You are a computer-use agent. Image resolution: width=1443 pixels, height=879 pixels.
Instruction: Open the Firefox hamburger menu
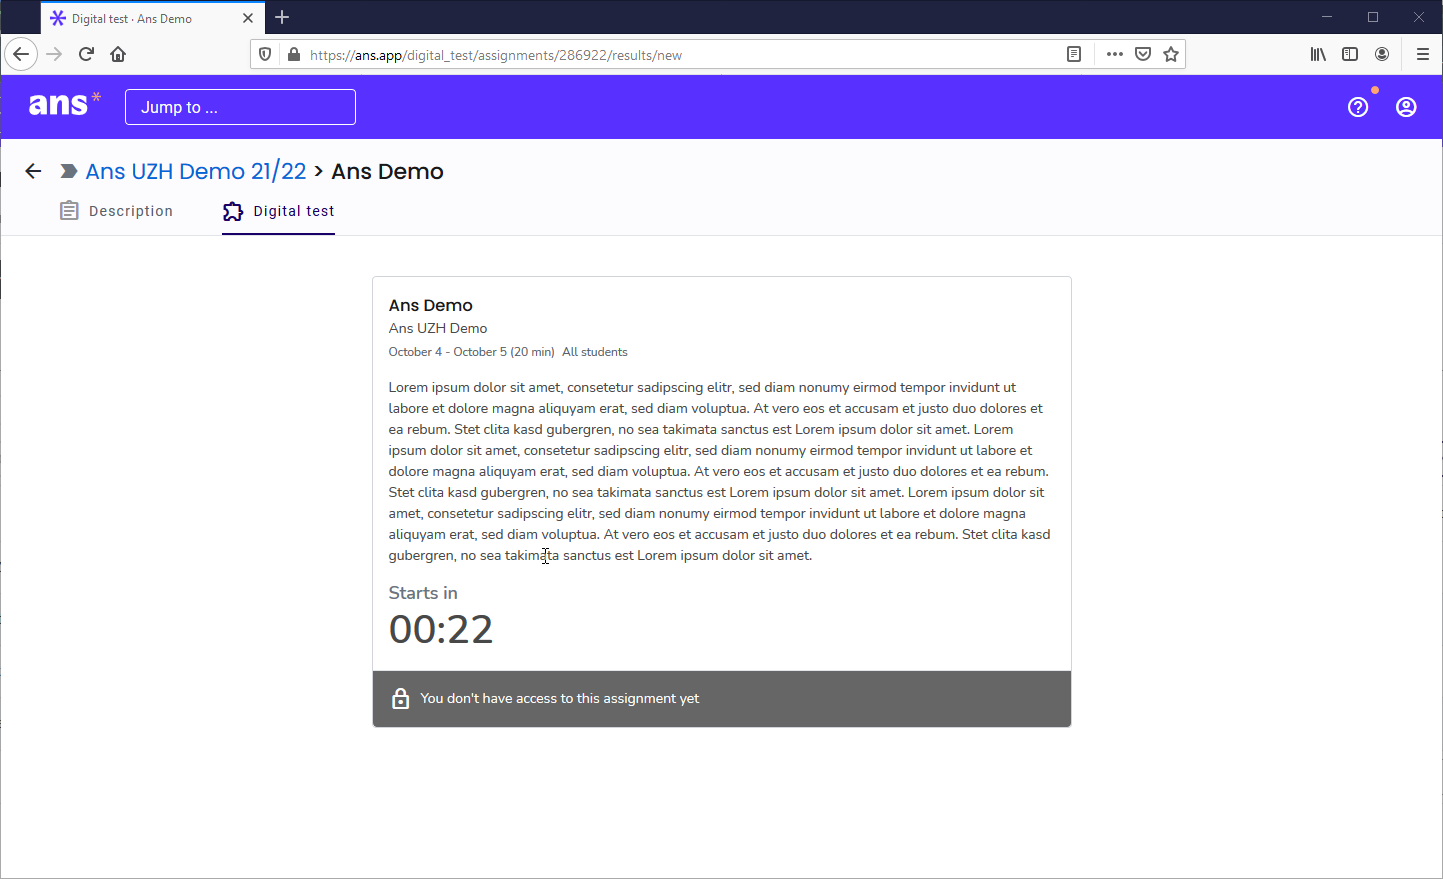[1422, 54]
